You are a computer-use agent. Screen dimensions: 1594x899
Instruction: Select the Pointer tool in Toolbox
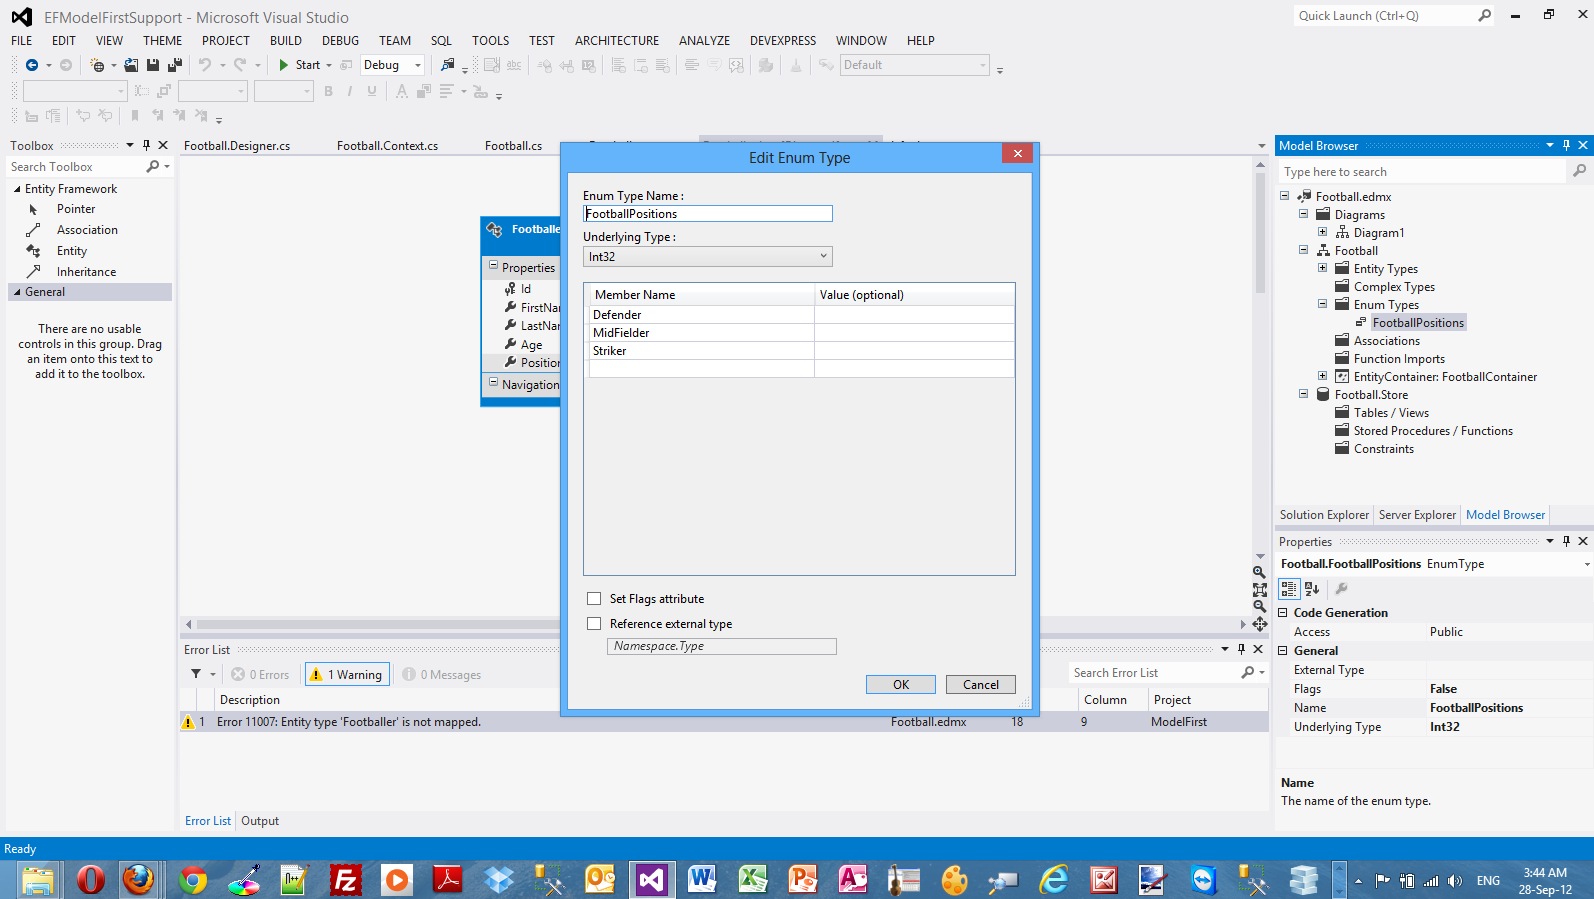[x=76, y=209]
